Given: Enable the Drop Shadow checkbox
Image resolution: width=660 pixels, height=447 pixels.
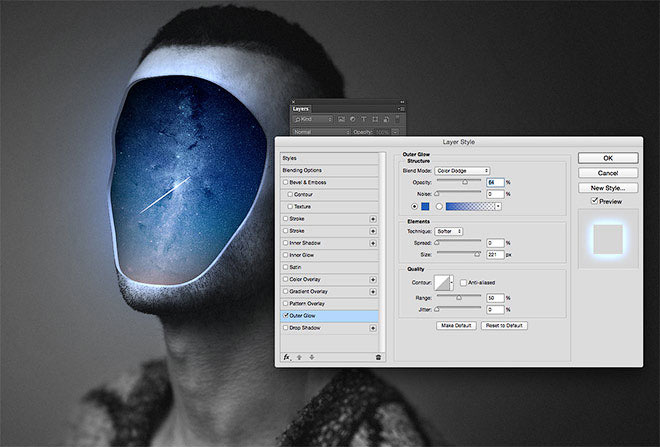Looking at the screenshot, I should (x=286, y=327).
